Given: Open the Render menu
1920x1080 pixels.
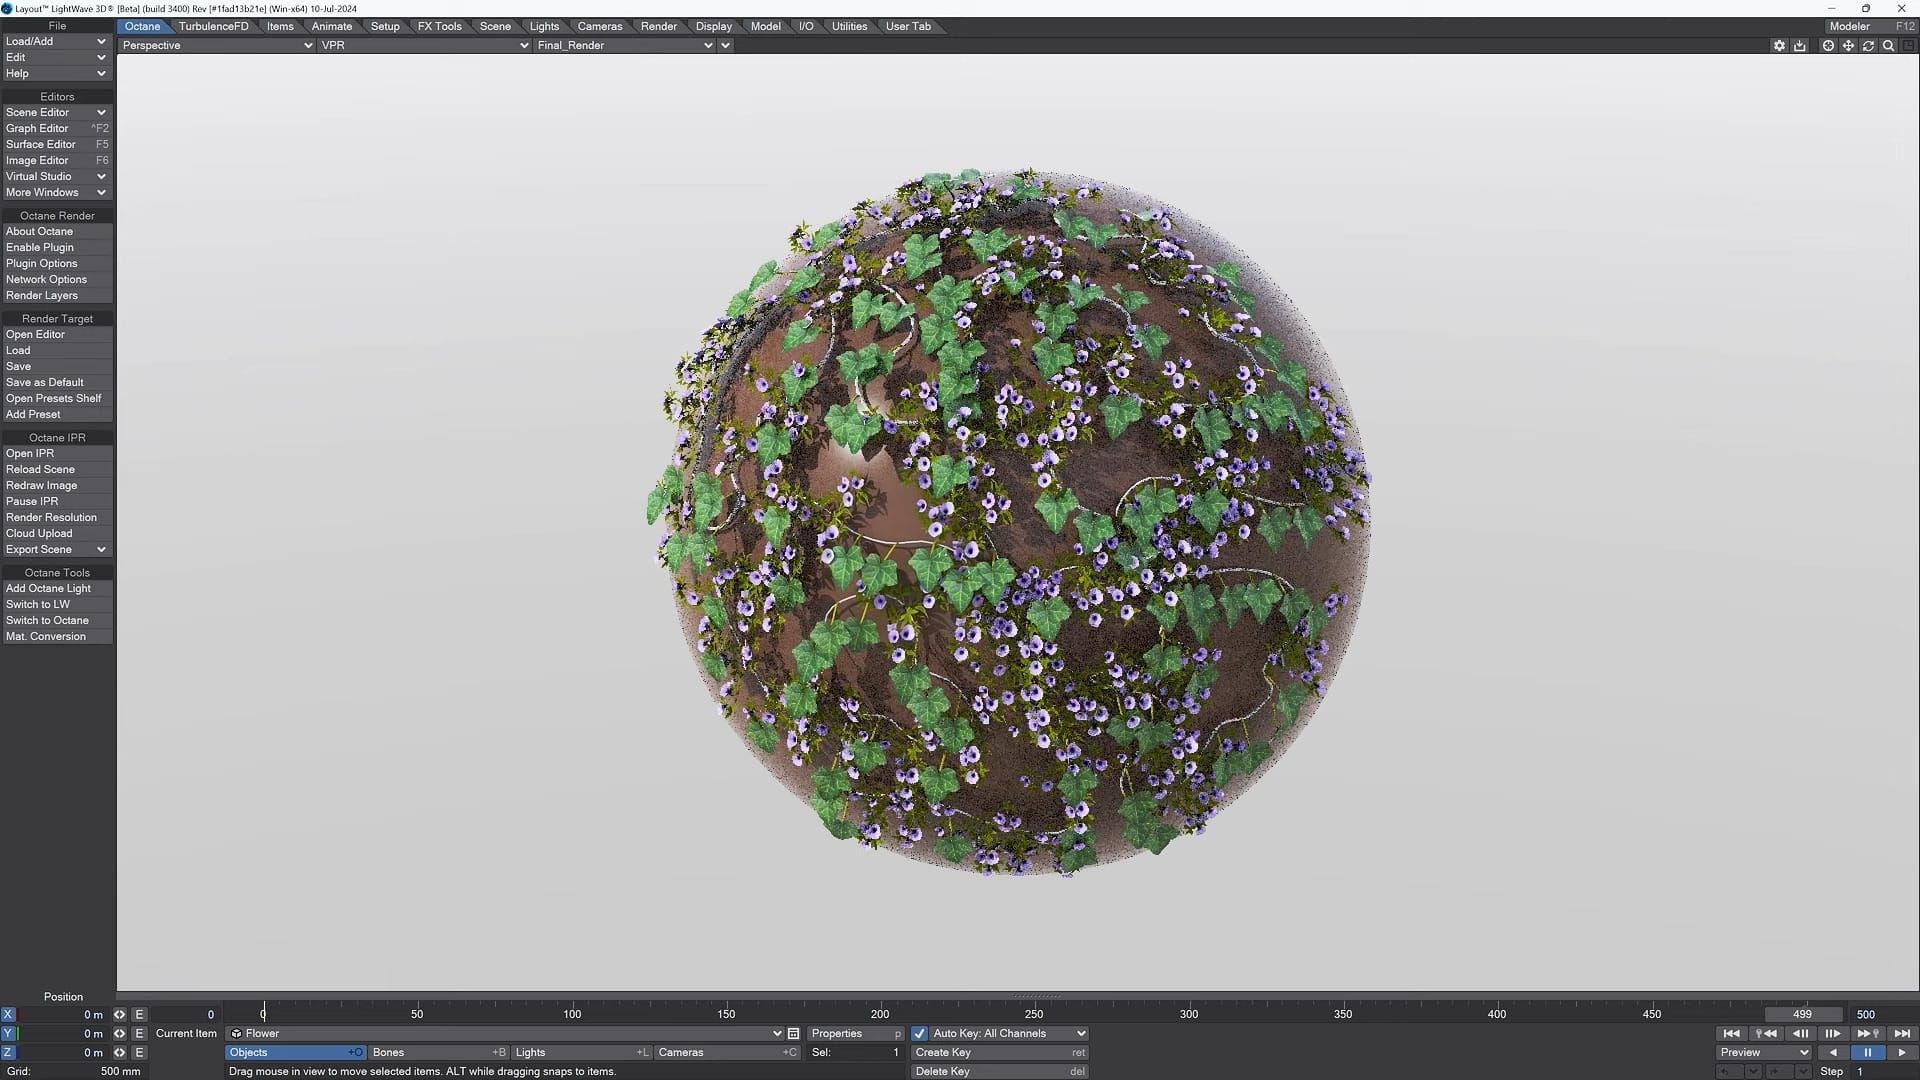Looking at the screenshot, I should click(x=658, y=26).
